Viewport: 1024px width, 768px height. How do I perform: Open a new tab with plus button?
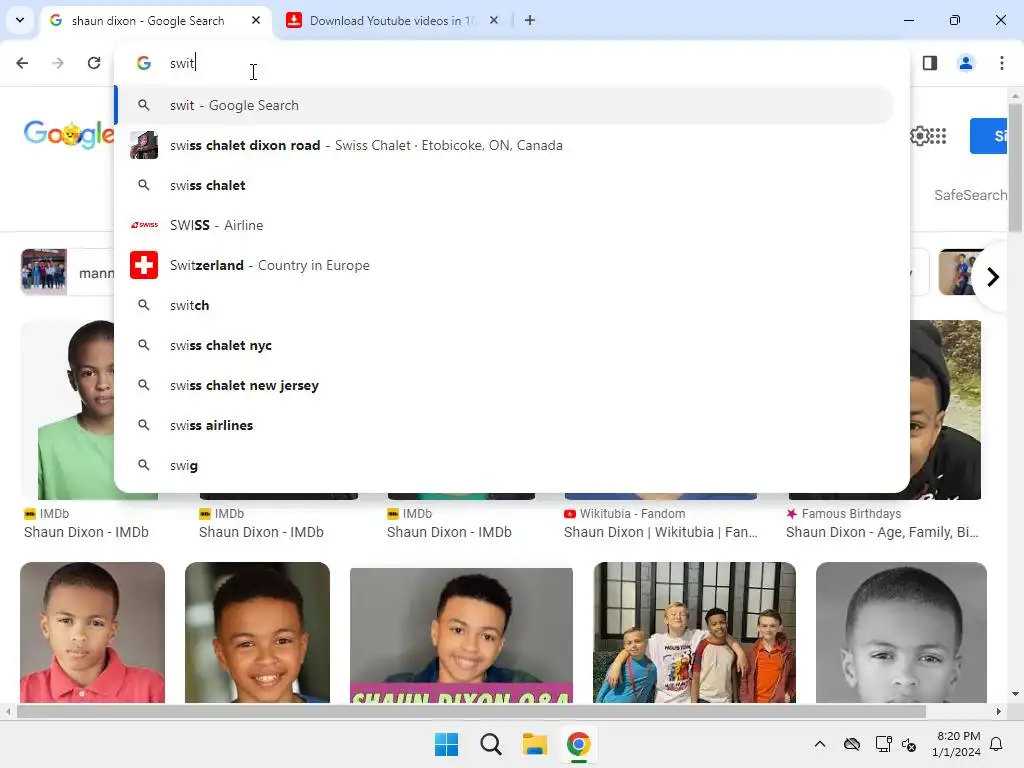pyautogui.click(x=530, y=20)
